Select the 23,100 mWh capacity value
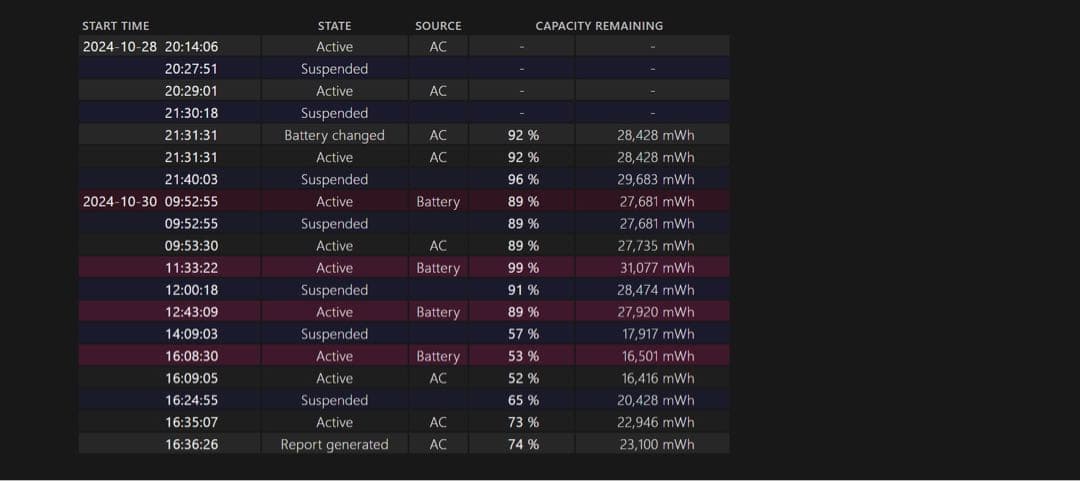This screenshot has height=481, width=1080. [656, 445]
